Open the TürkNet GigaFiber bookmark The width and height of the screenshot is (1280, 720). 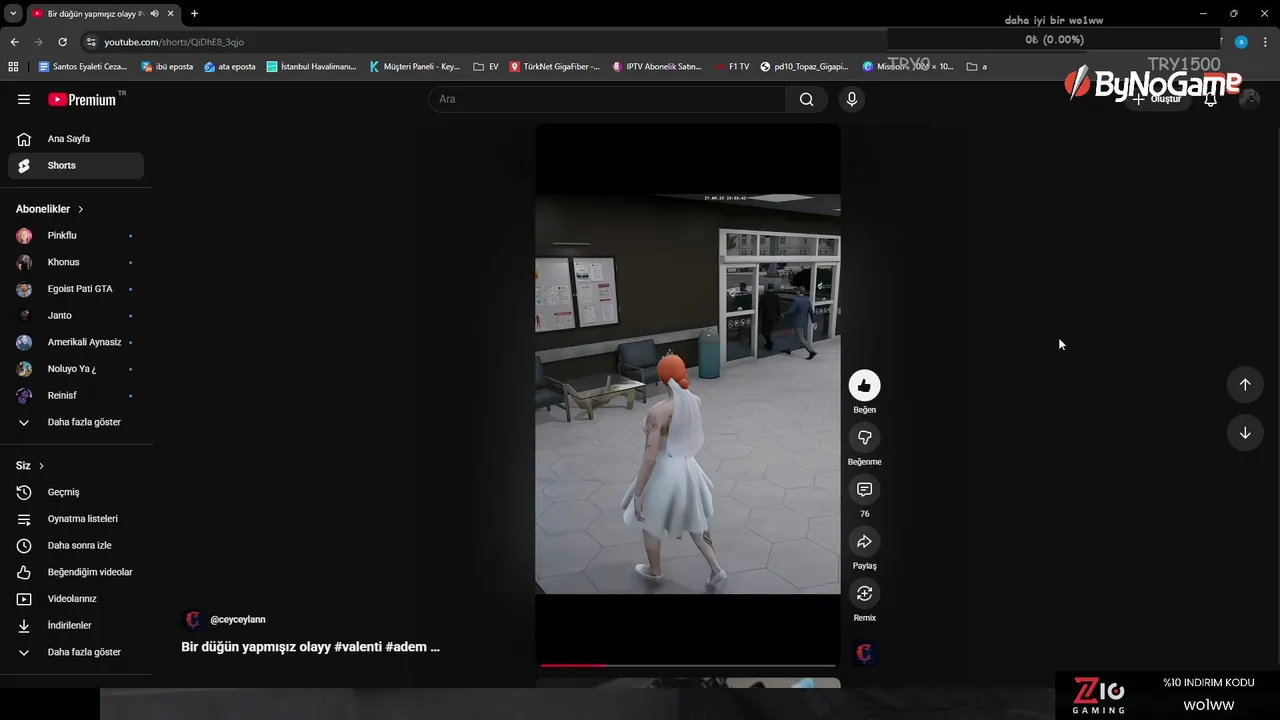(555, 67)
